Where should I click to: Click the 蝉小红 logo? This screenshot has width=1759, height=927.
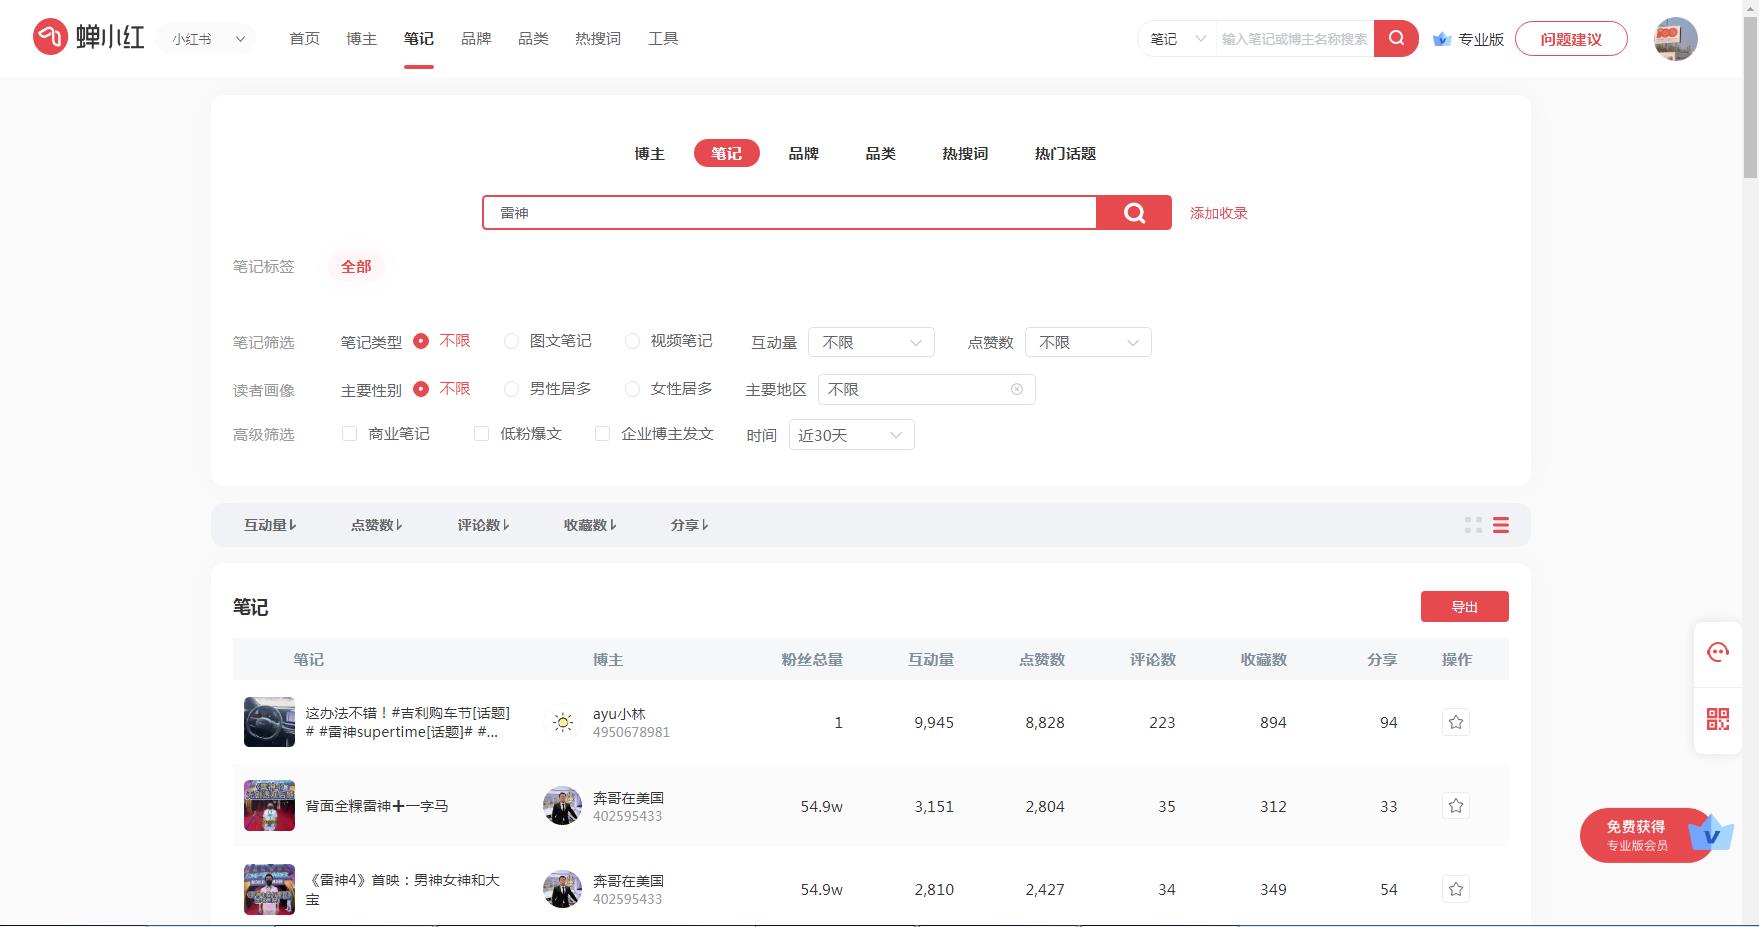89,38
